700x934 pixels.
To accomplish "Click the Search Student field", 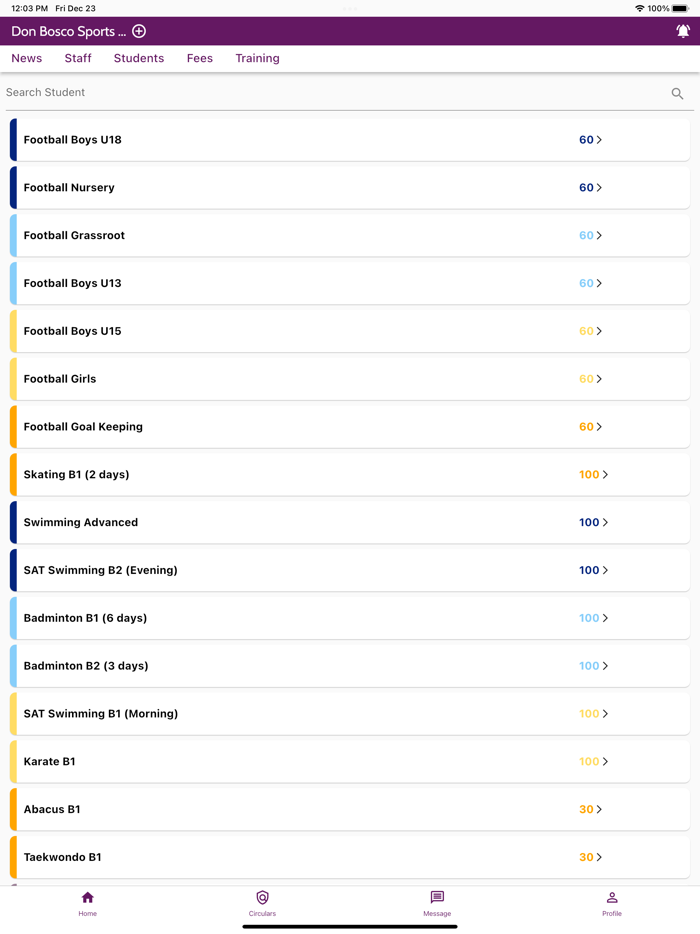I will pos(330,93).
